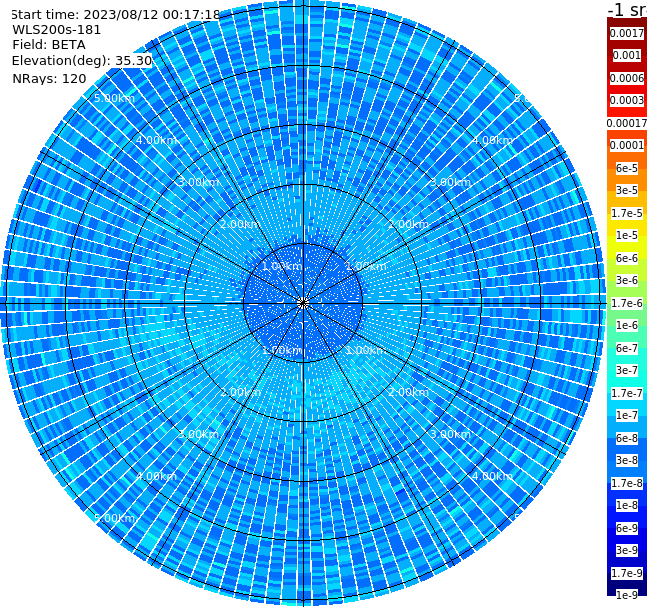
Task: Click the upper-right 1.00km range ring label
Action: tap(366, 266)
